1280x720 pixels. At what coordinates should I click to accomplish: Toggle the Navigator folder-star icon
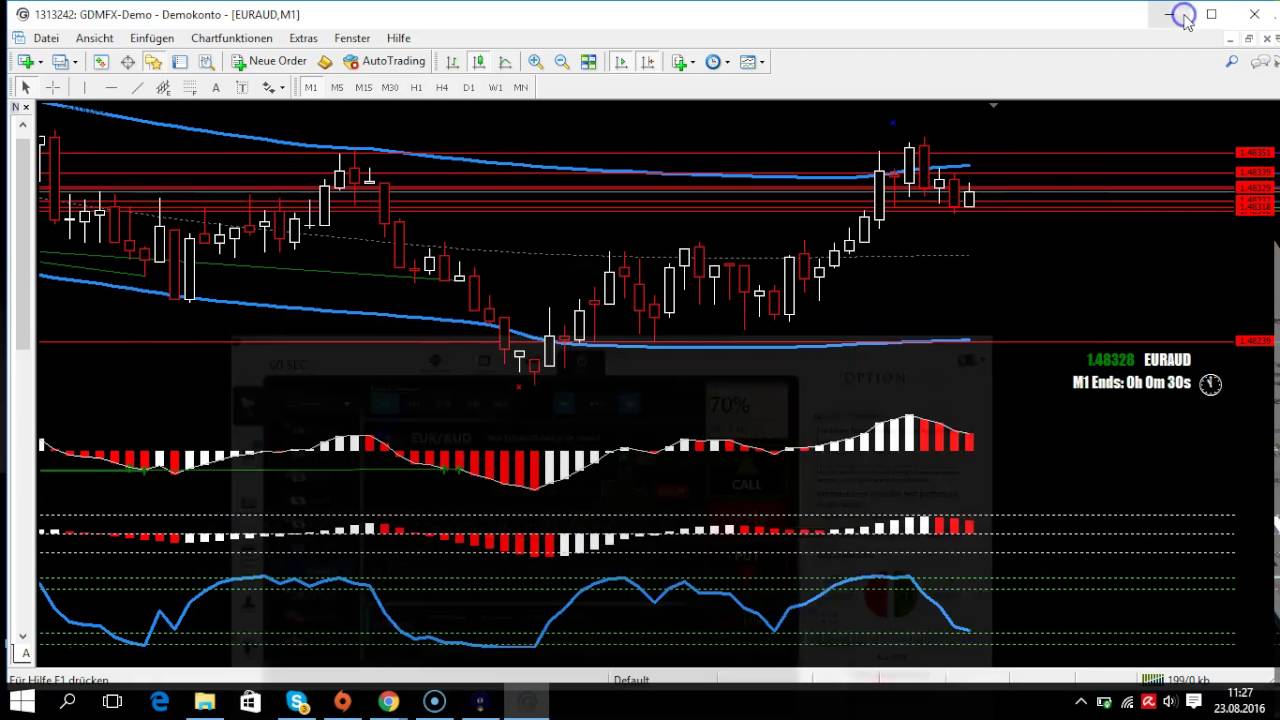click(153, 62)
